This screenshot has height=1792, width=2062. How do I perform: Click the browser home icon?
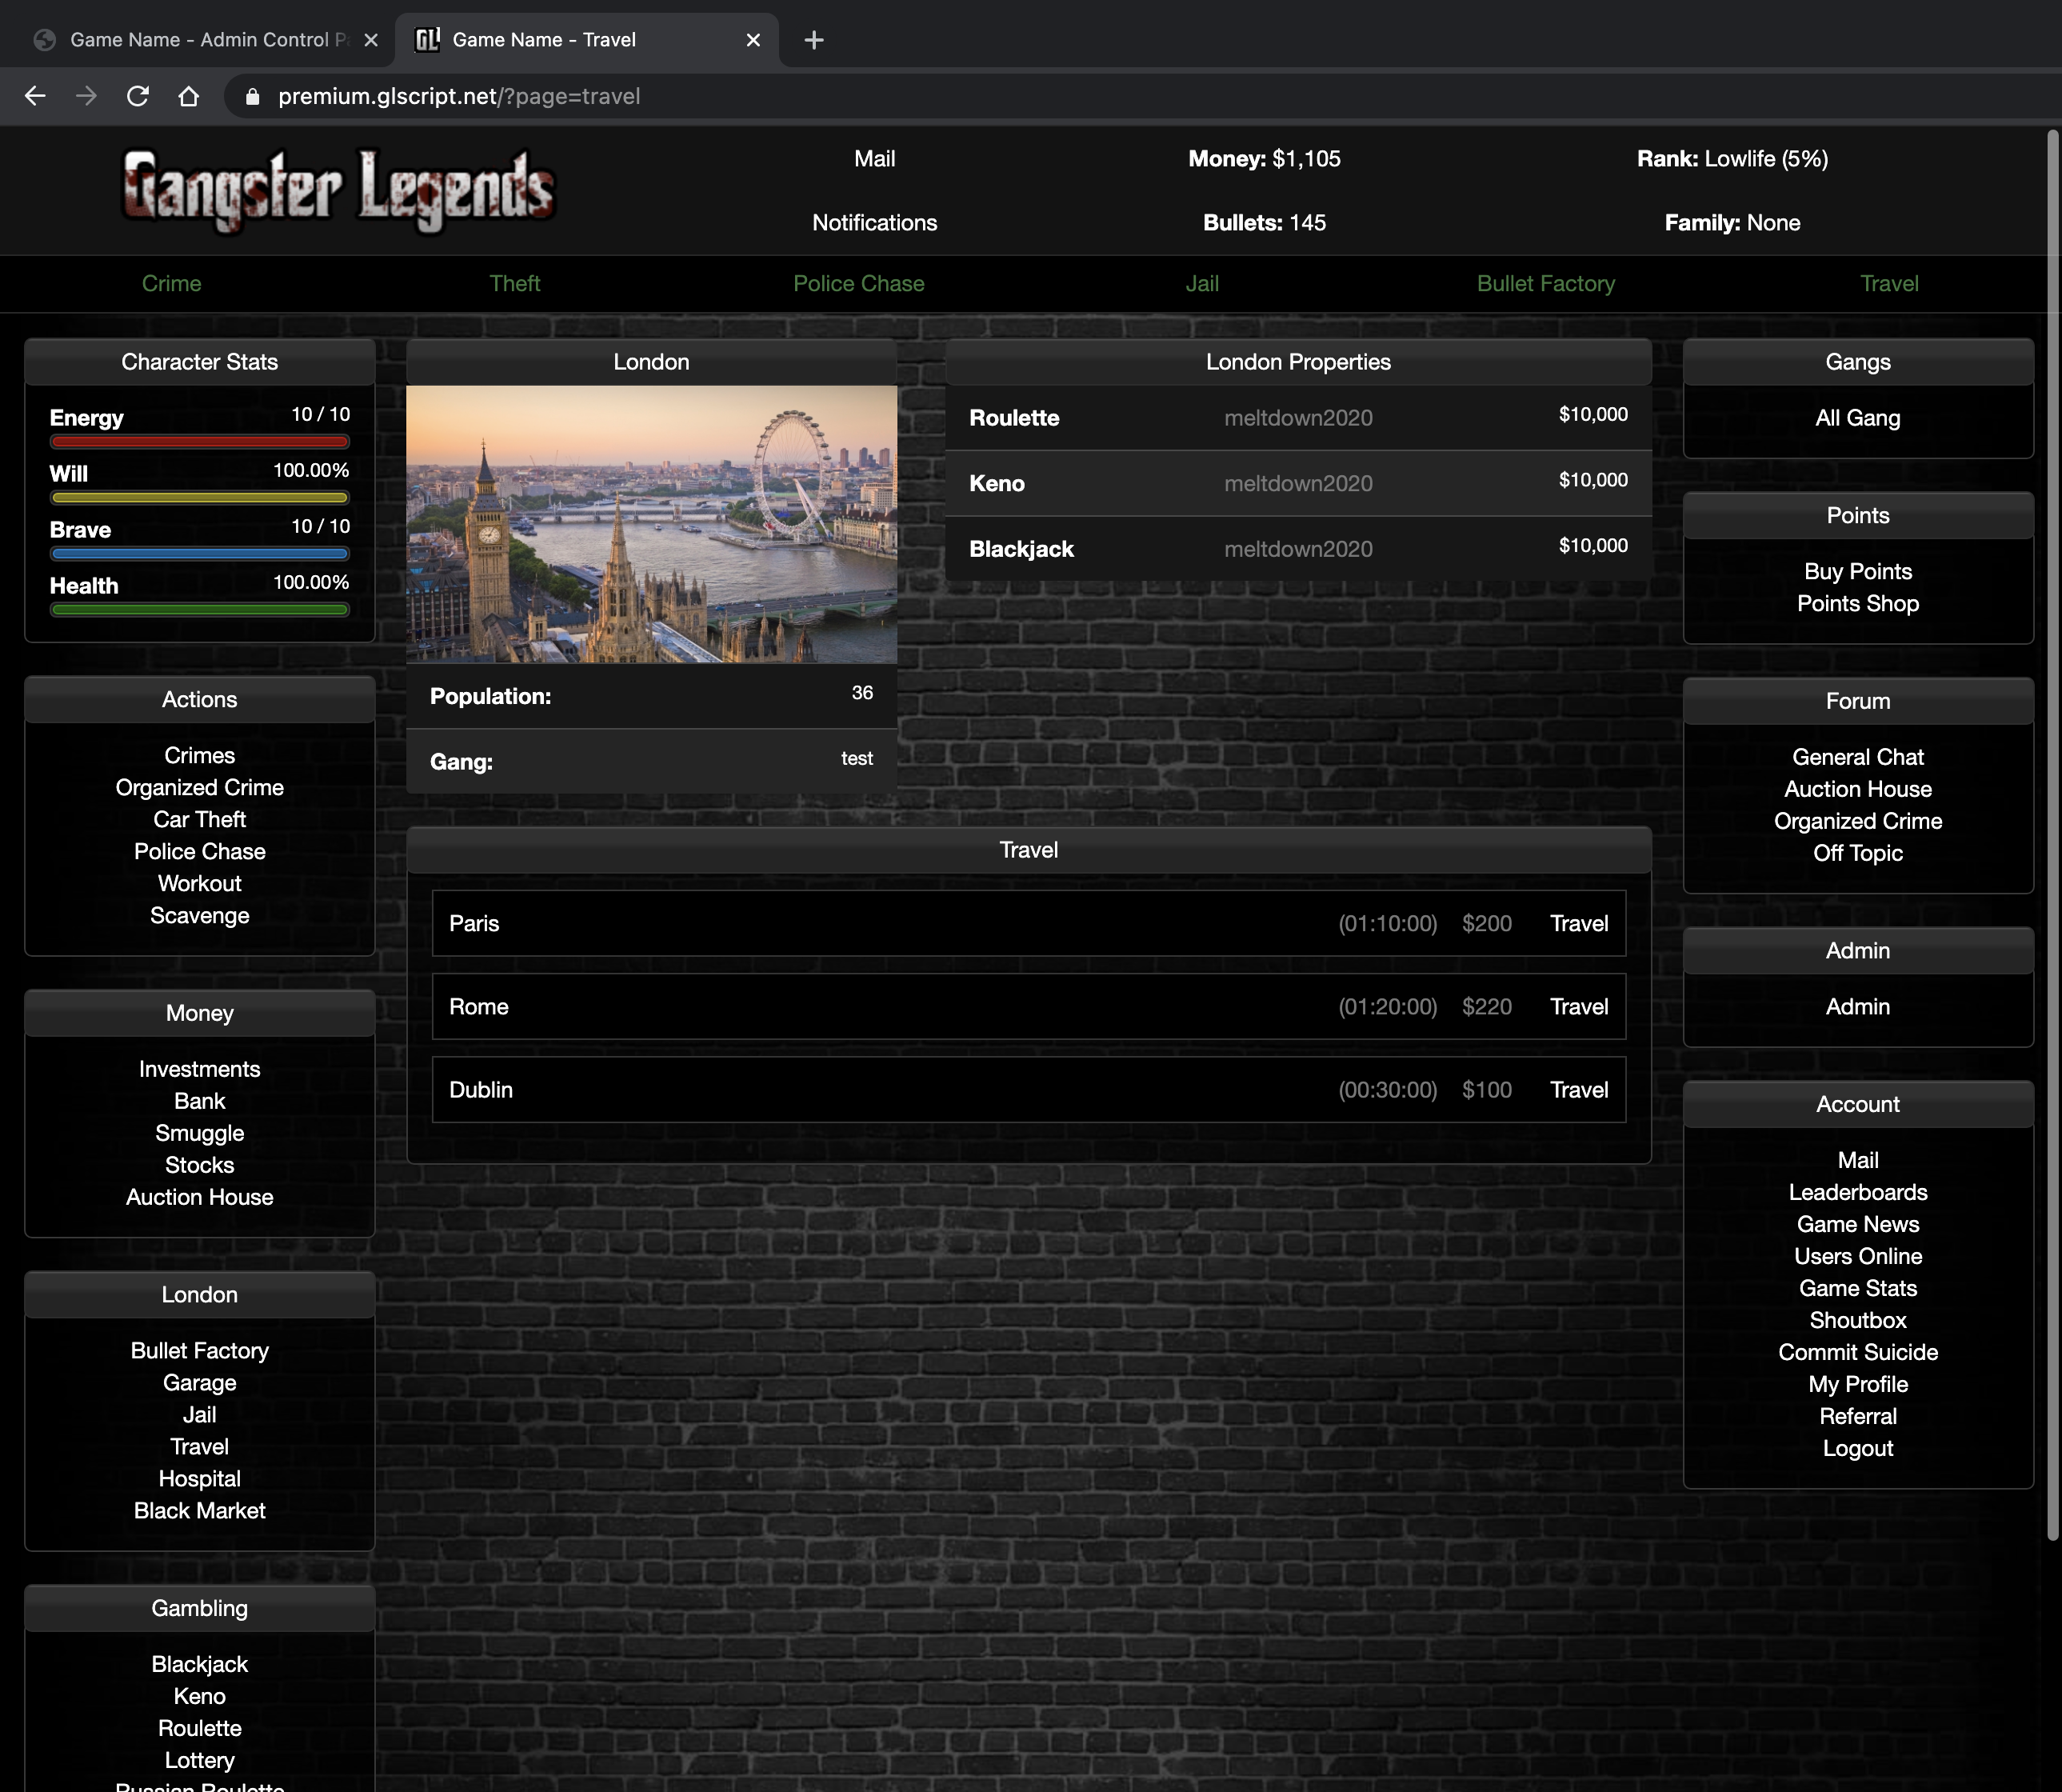pyautogui.click(x=188, y=96)
